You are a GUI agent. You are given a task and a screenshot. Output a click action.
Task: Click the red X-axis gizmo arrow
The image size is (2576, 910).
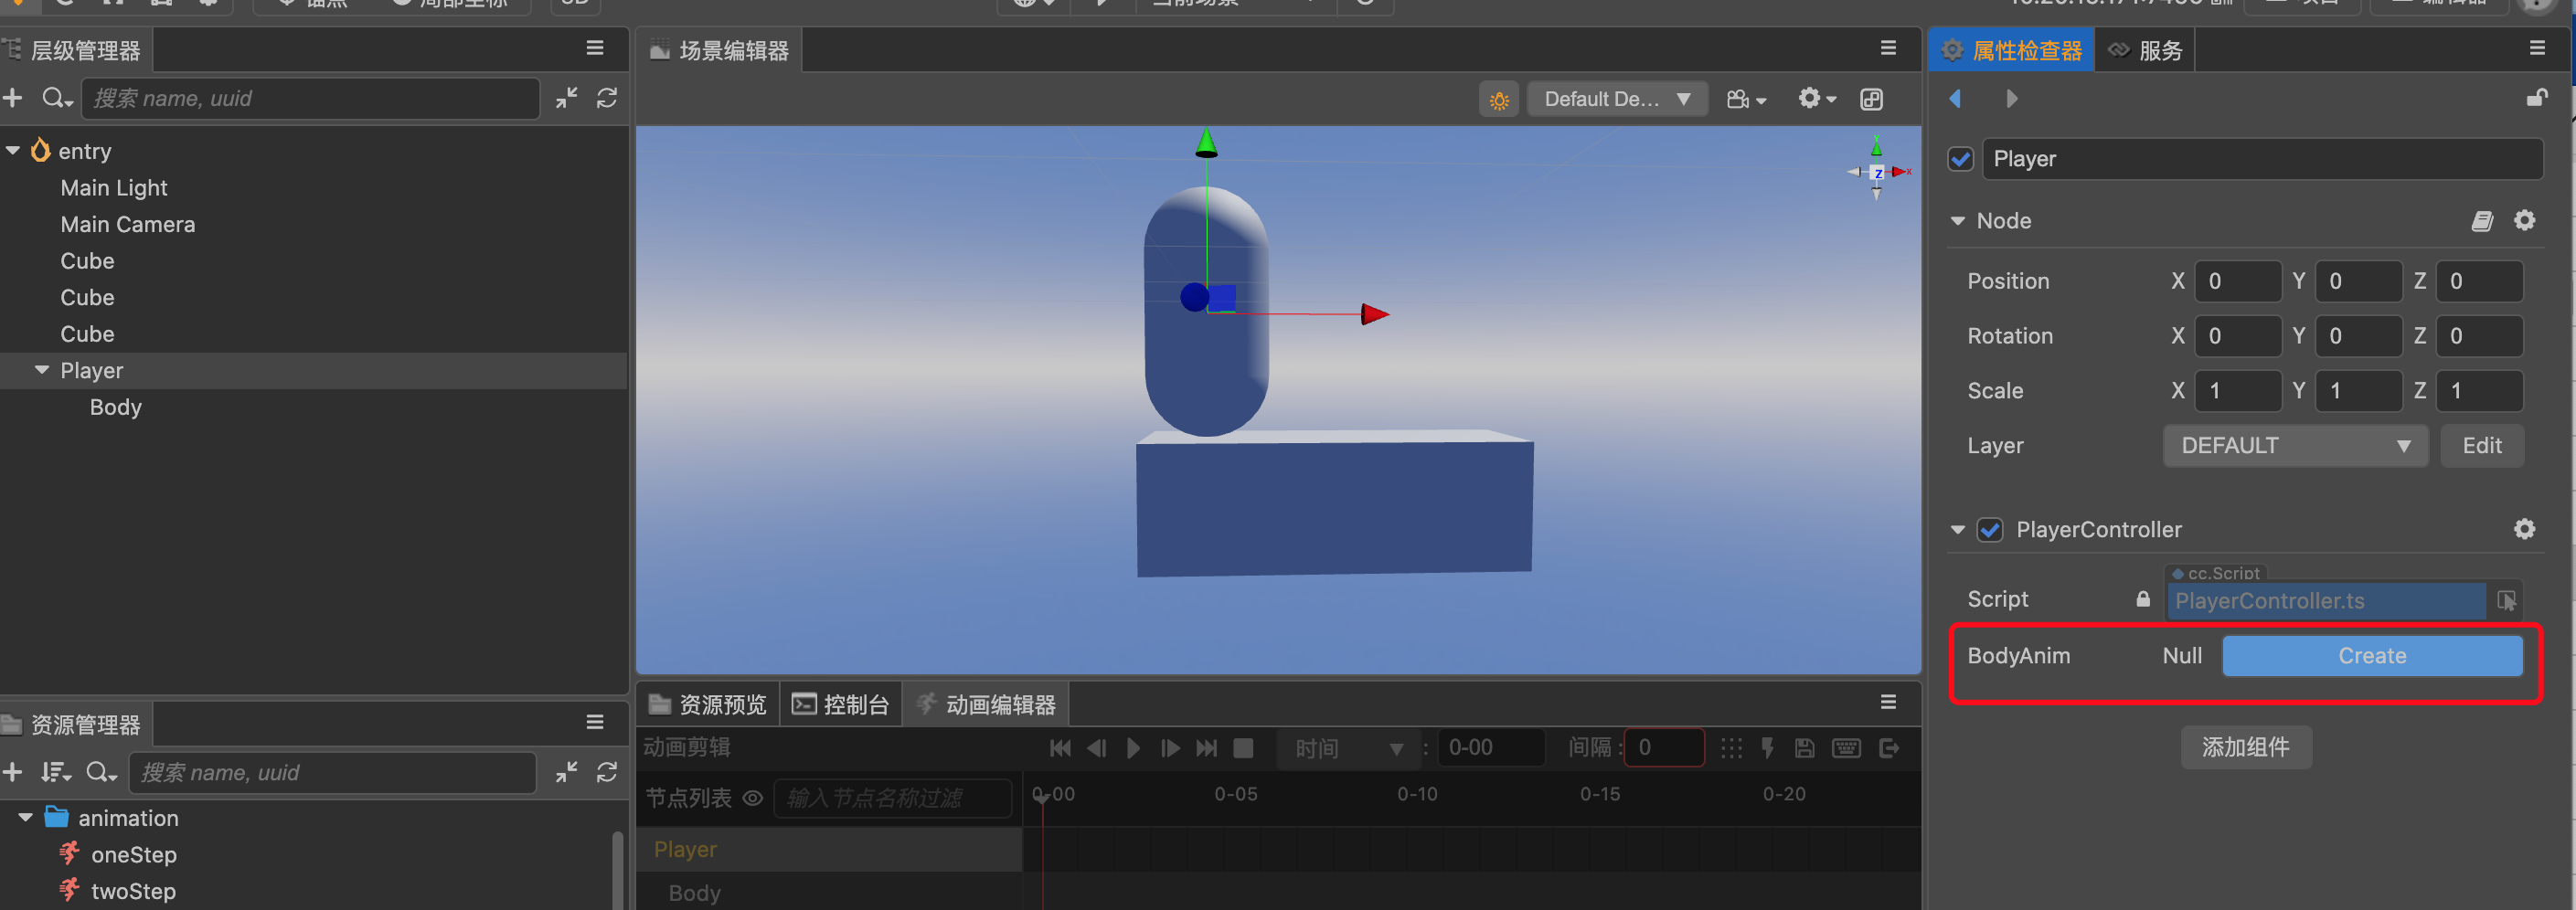click(1375, 314)
